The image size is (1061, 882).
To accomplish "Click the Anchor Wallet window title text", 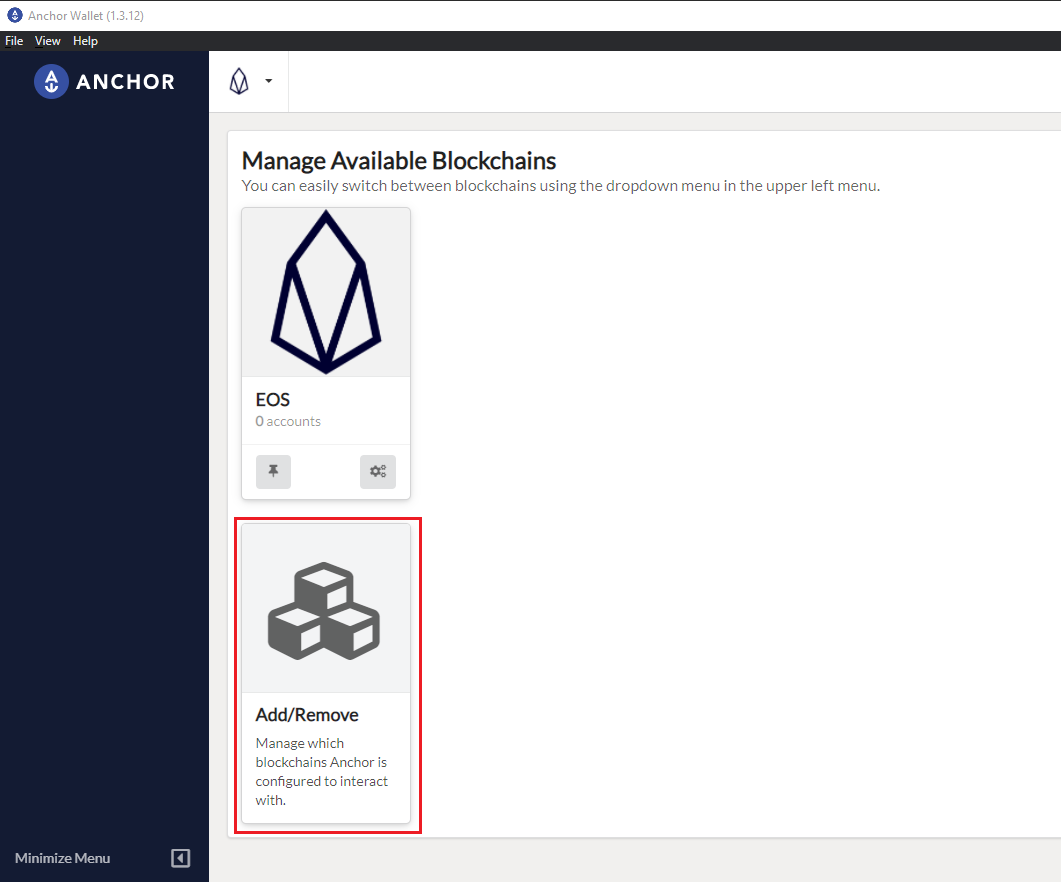I will pyautogui.click(x=86, y=16).
